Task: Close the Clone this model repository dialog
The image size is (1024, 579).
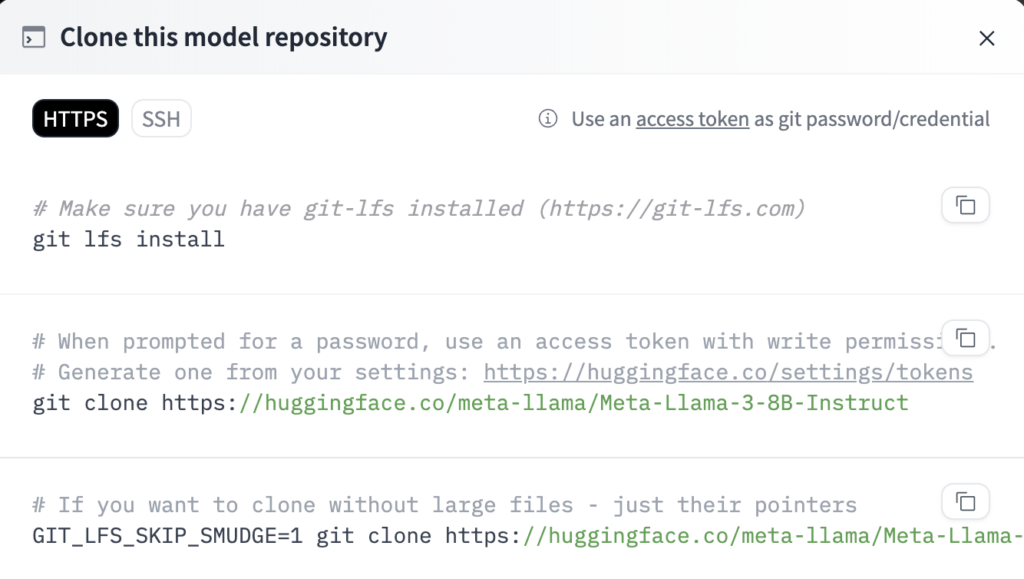Action: tap(986, 38)
